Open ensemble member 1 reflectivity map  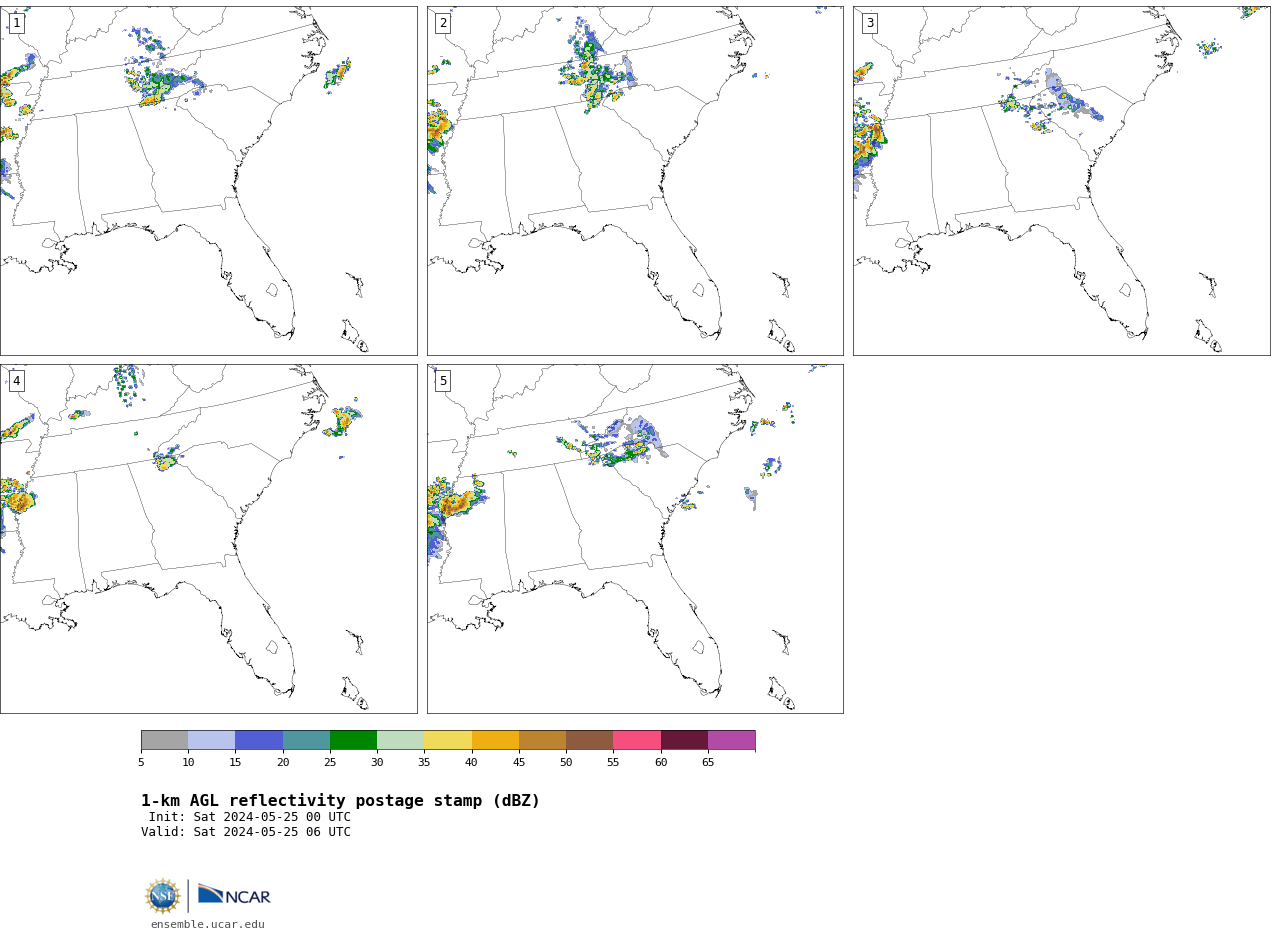tap(208, 181)
